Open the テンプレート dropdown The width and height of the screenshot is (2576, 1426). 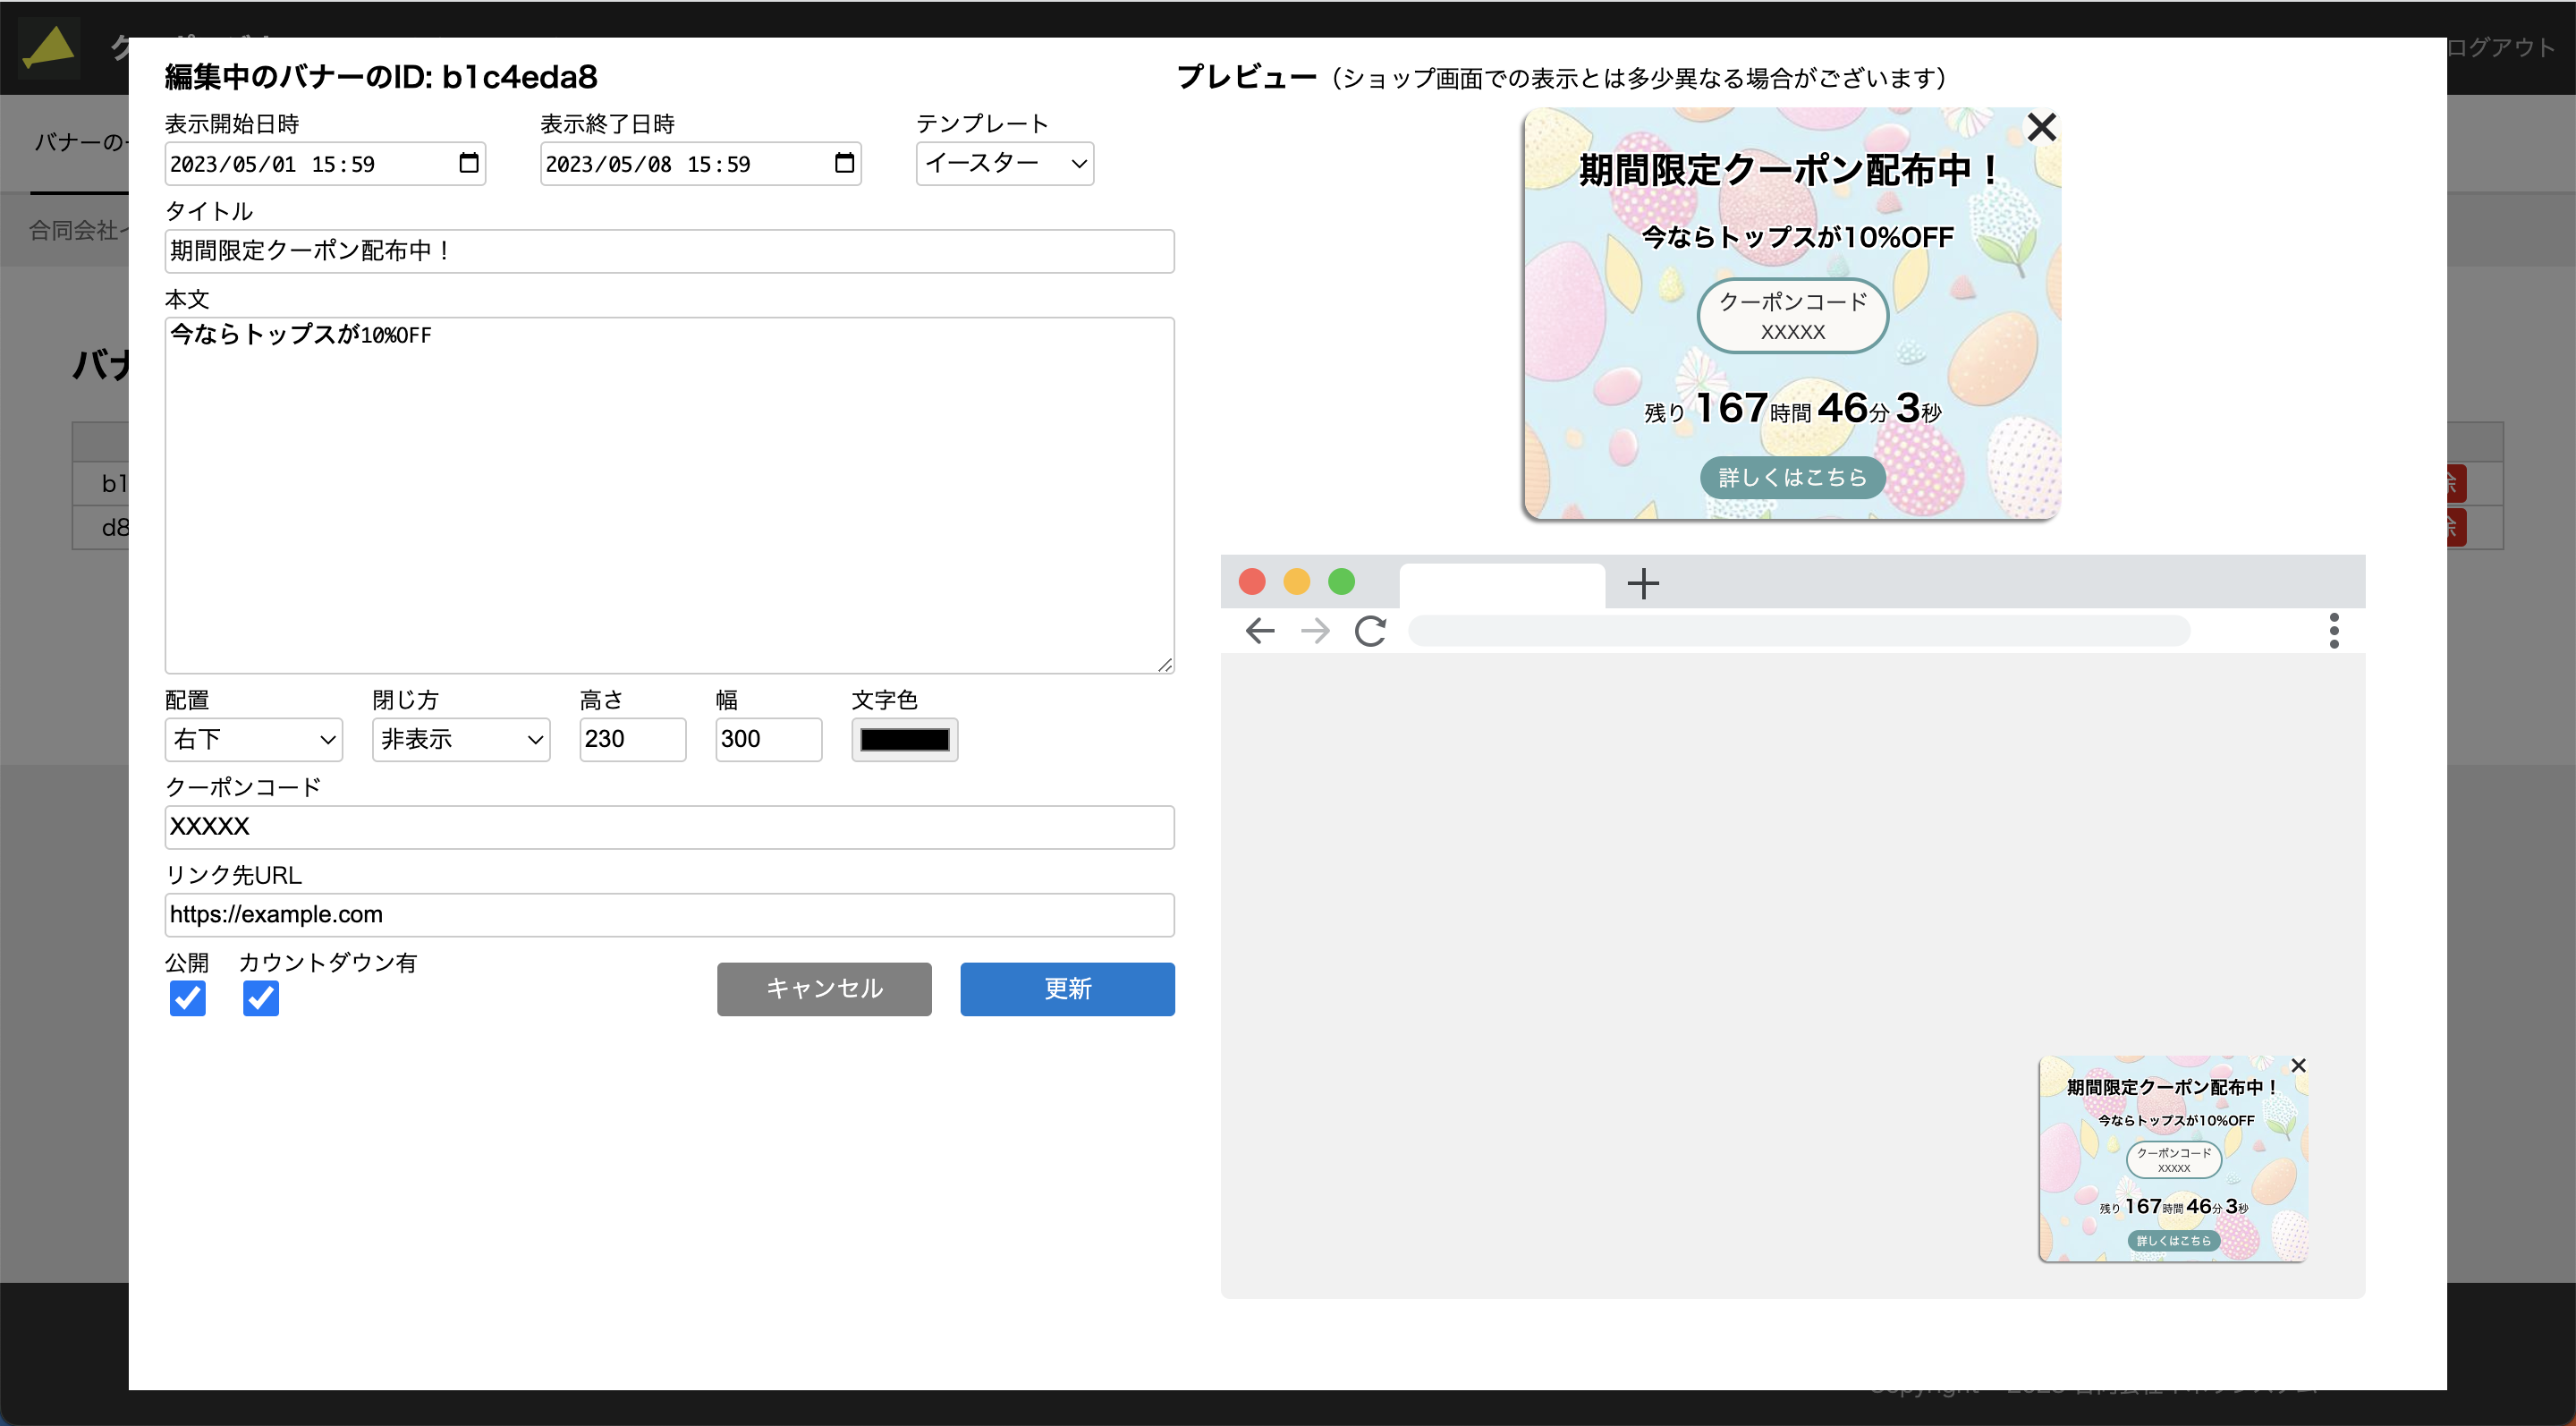point(1004,164)
